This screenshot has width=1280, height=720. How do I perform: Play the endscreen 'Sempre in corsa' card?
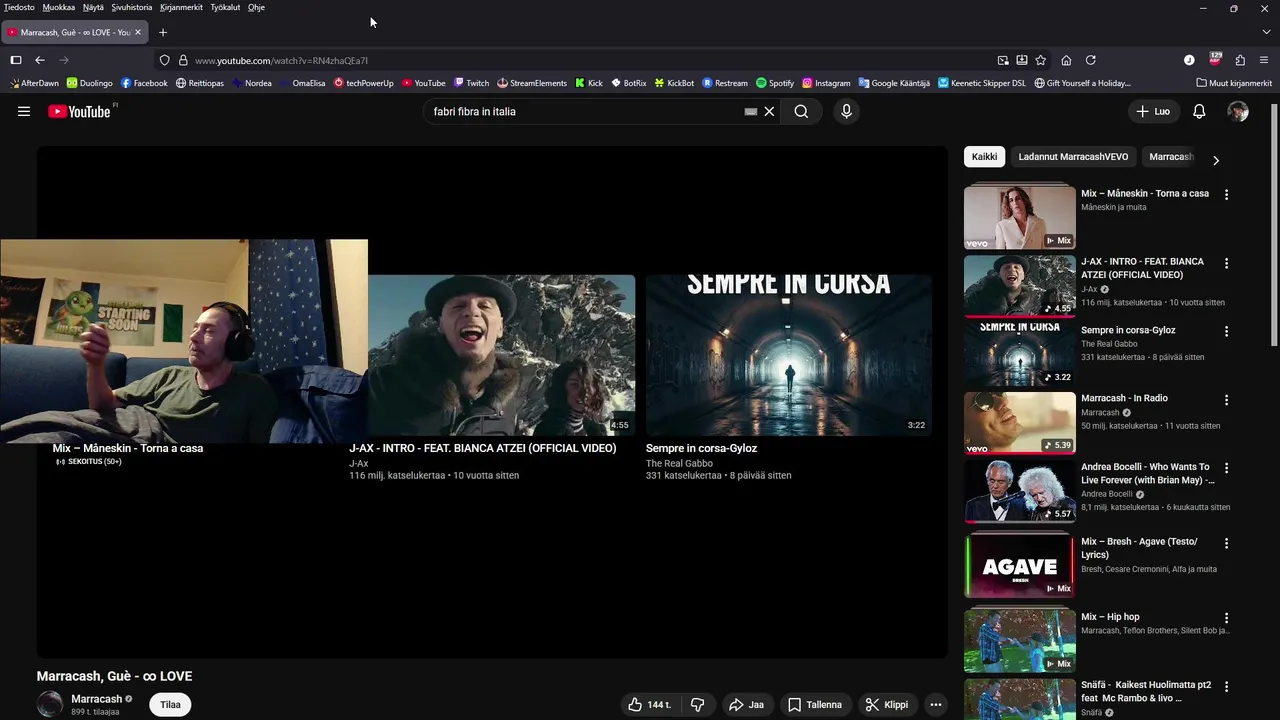pyautogui.click(x=789, y=355)
